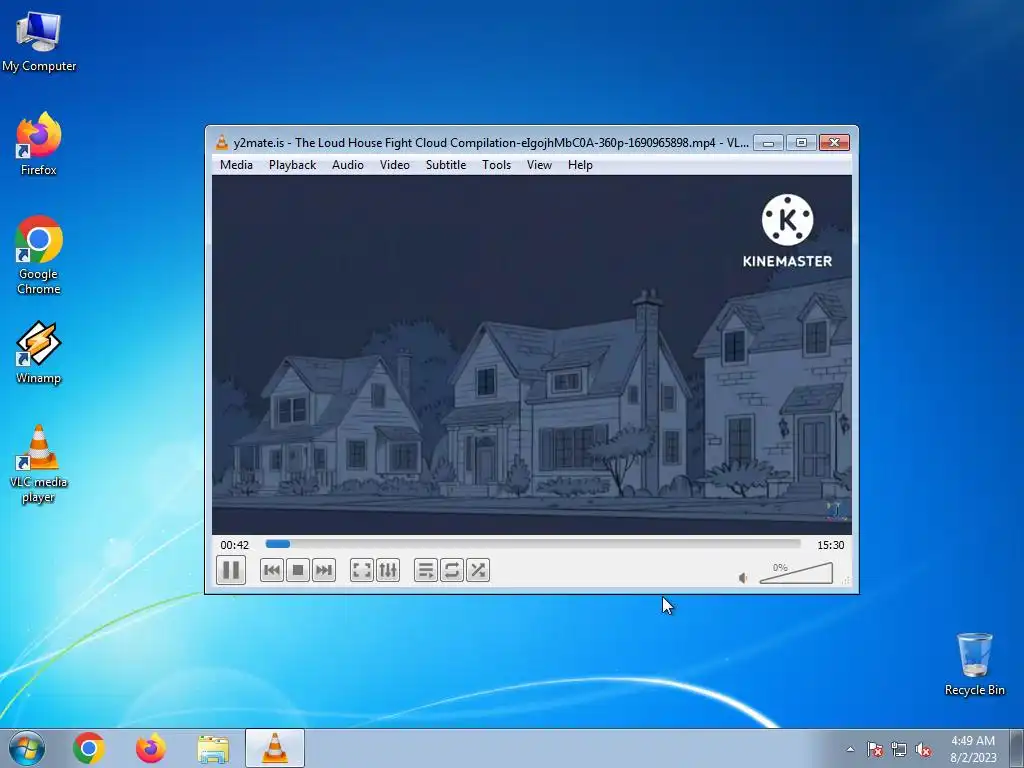Image resolution: width=1024 pixels, height=768 pixels.
Task: Unmute audio via VLC speaker icon
Action: pos(743,578)
